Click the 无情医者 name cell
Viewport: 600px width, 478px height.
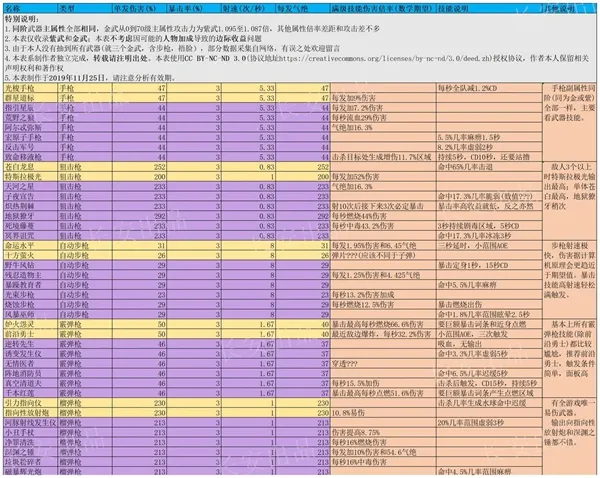click(30, 364)
